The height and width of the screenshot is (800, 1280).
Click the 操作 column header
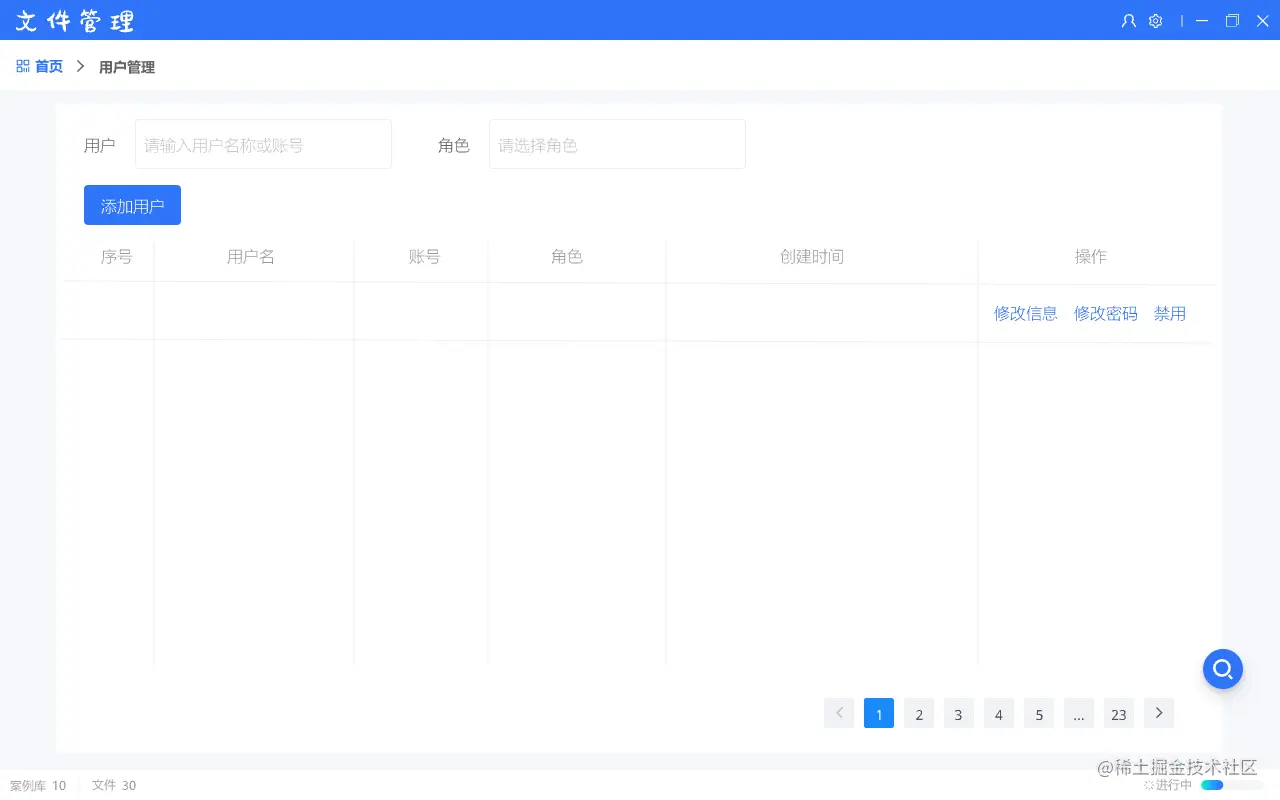1091,257
